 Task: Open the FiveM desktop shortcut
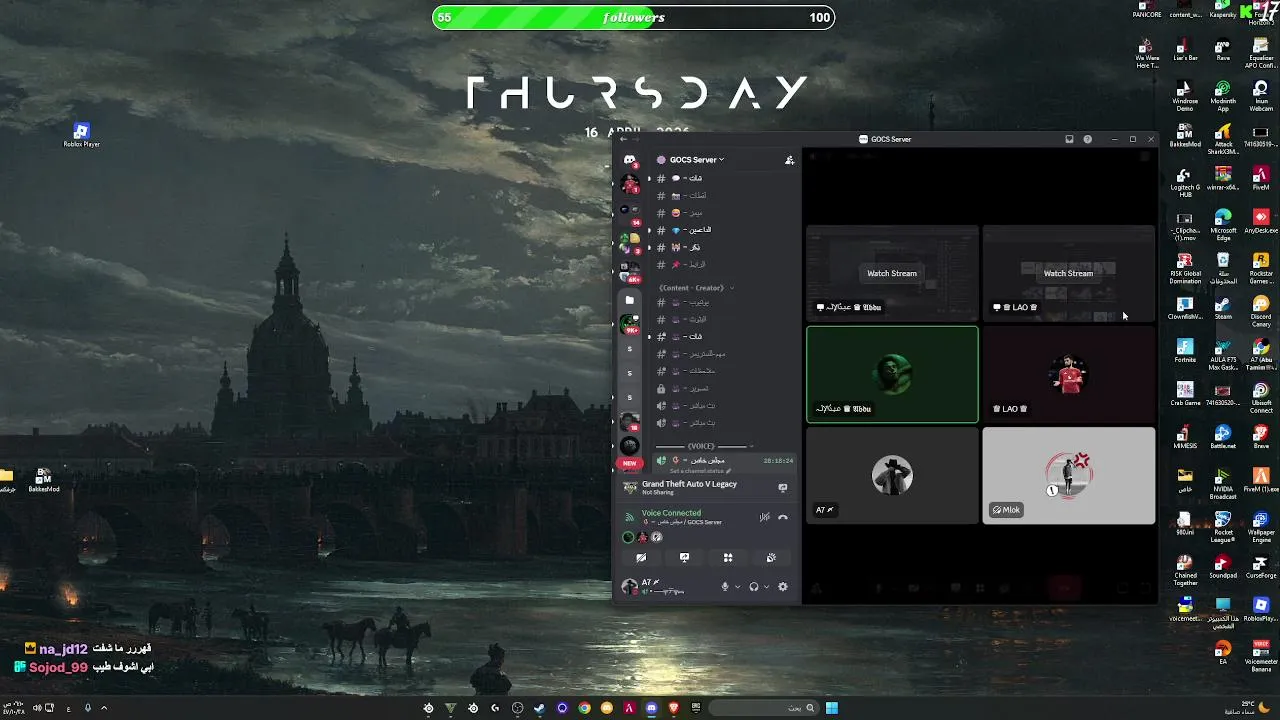click(1261, 178)
